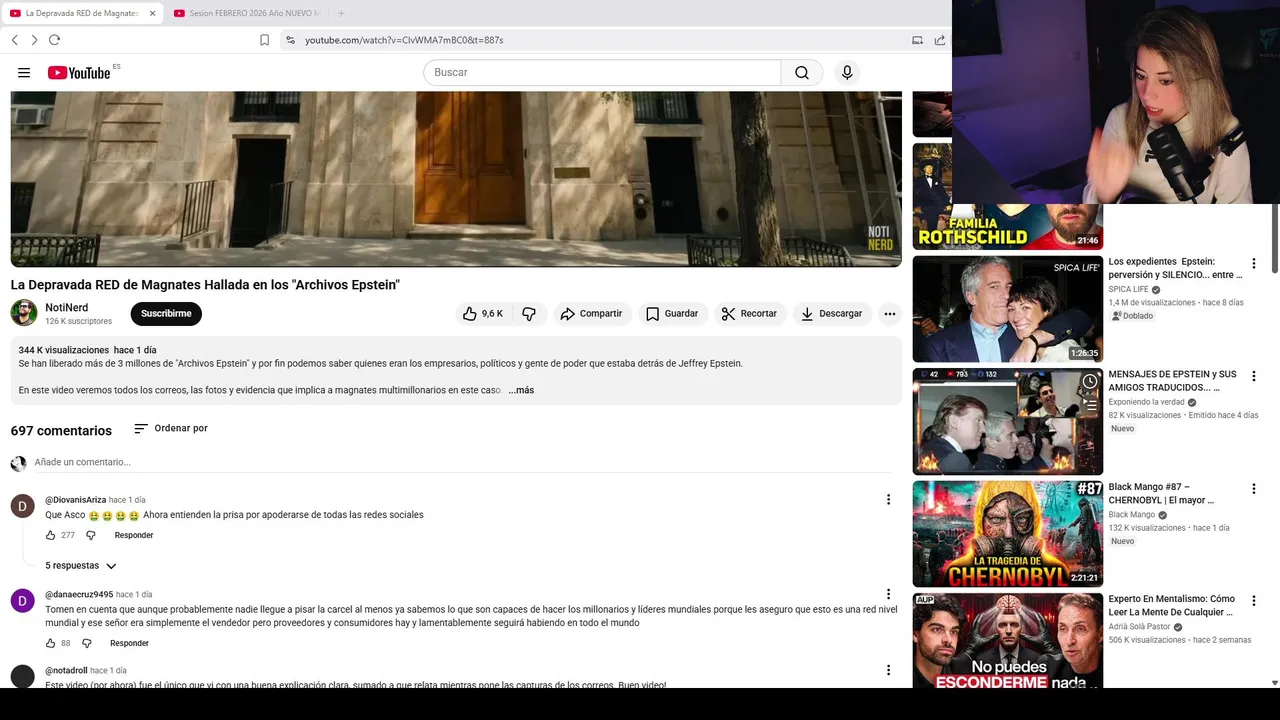The image size is (1280, 720).
Task: Switch to La Depravada RED browser tab
Action: click(82, 13)
